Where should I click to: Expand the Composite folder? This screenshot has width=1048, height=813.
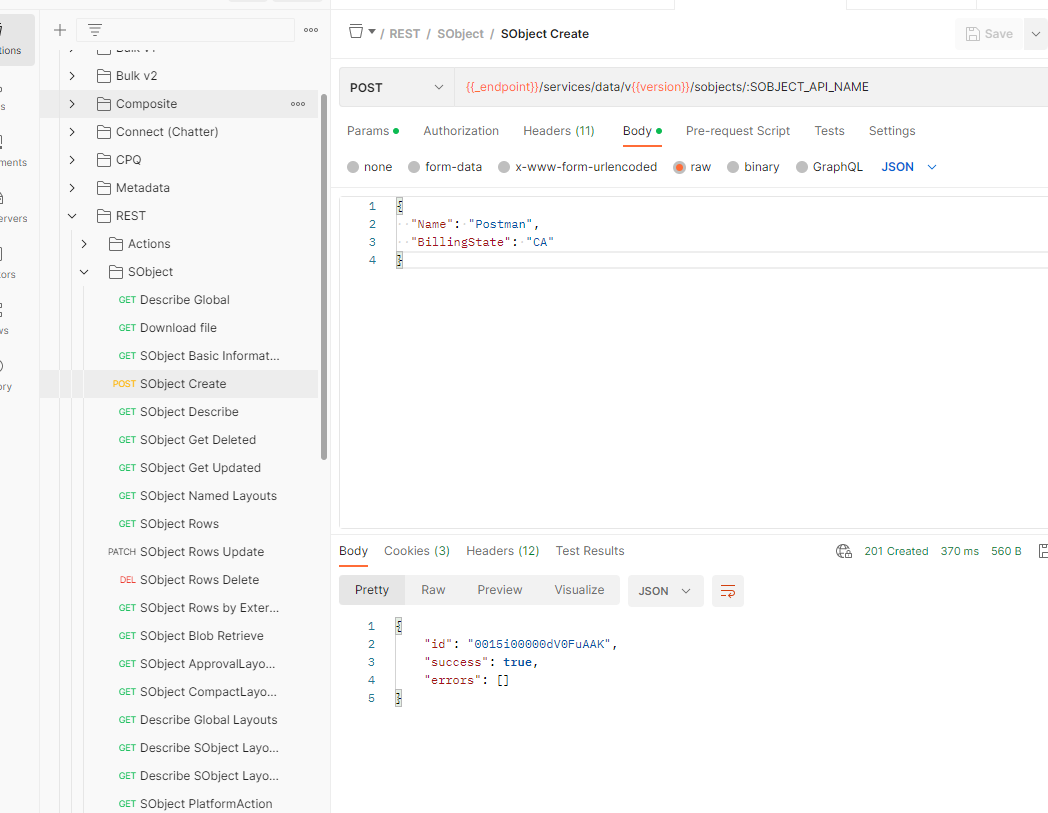click(72, 104)
